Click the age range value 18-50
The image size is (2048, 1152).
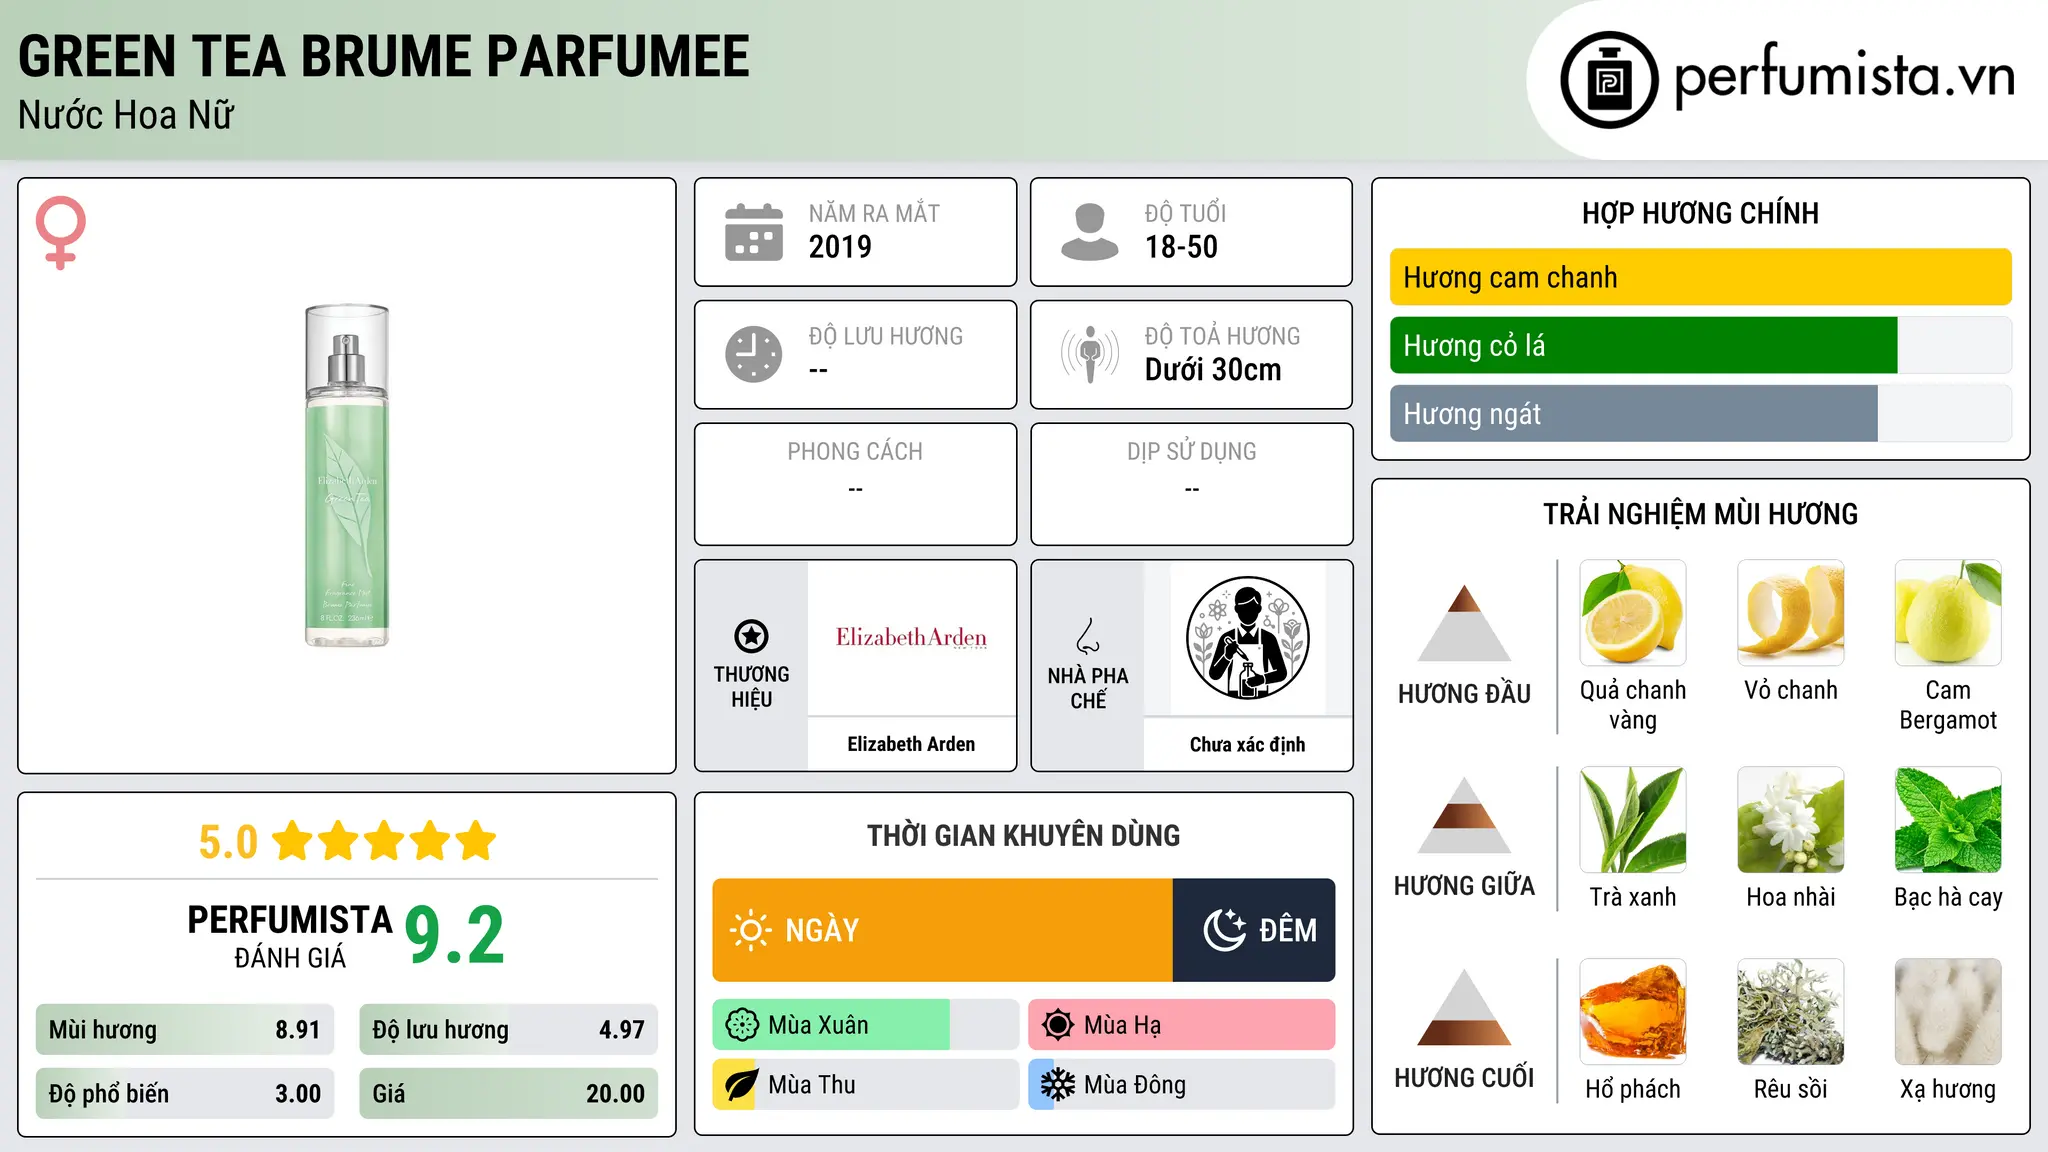[x=1181, y=247]
